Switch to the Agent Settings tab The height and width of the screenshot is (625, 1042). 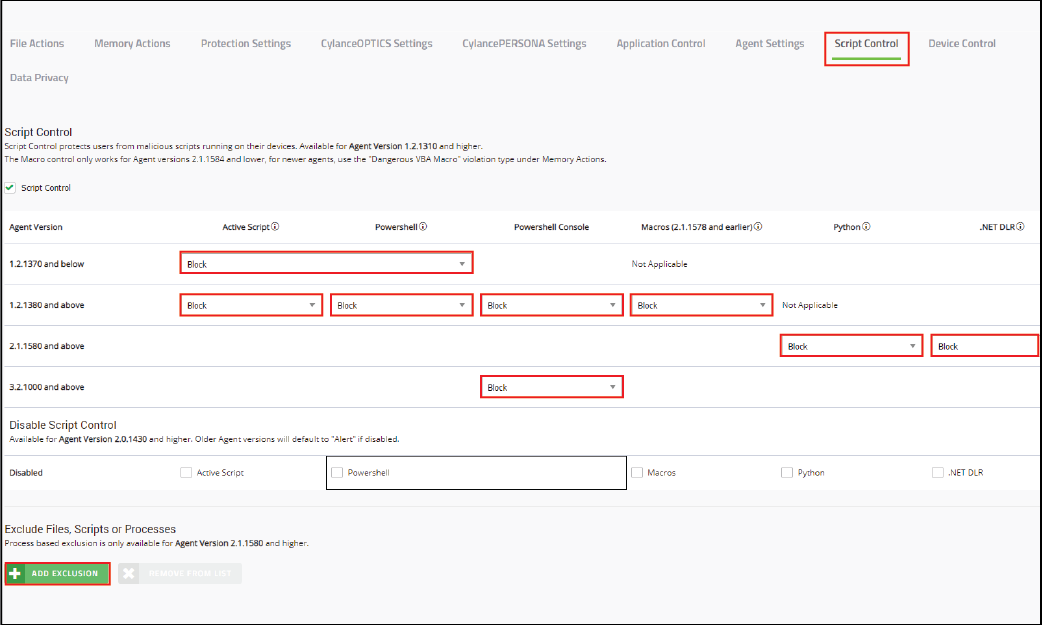coord(770,43)
